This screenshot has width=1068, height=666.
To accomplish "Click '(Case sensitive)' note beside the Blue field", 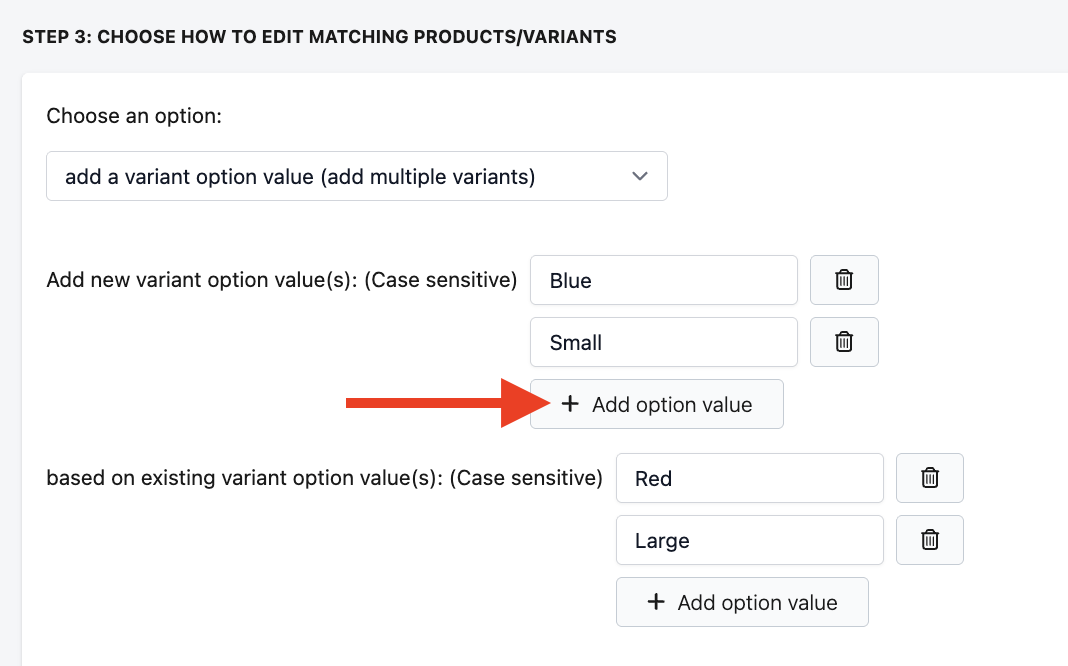I will pyautogui.click(x=440, y=280).
